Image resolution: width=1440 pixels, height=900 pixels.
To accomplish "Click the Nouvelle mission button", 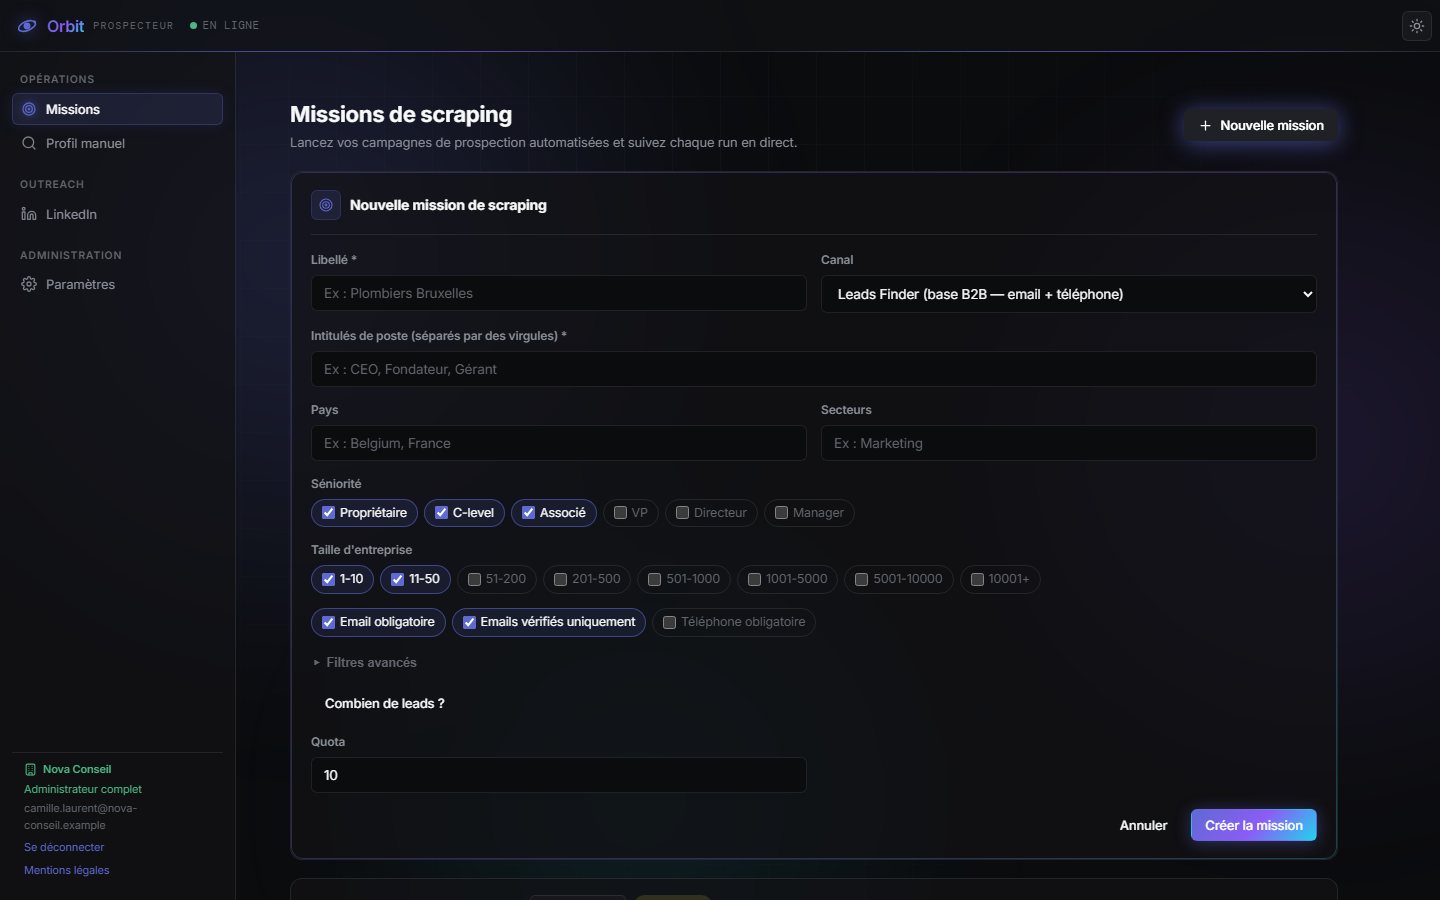I will point(1261,125).
